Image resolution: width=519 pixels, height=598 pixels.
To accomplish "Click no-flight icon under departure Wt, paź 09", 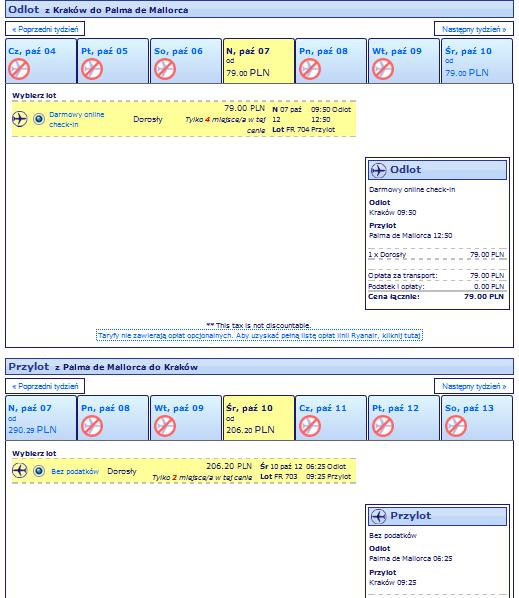I will (383, 69).
